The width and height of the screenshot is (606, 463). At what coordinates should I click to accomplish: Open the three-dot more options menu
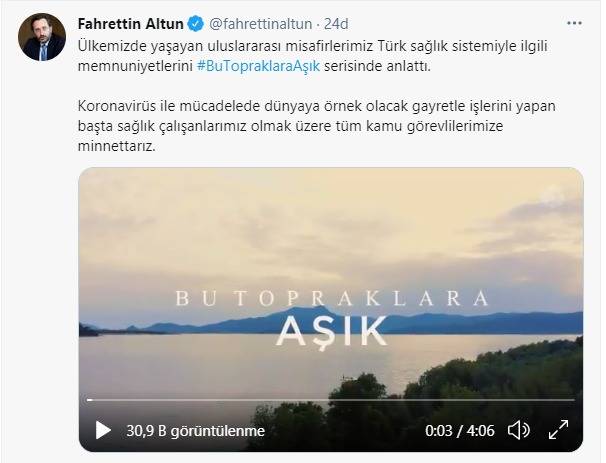click(574, 24)
